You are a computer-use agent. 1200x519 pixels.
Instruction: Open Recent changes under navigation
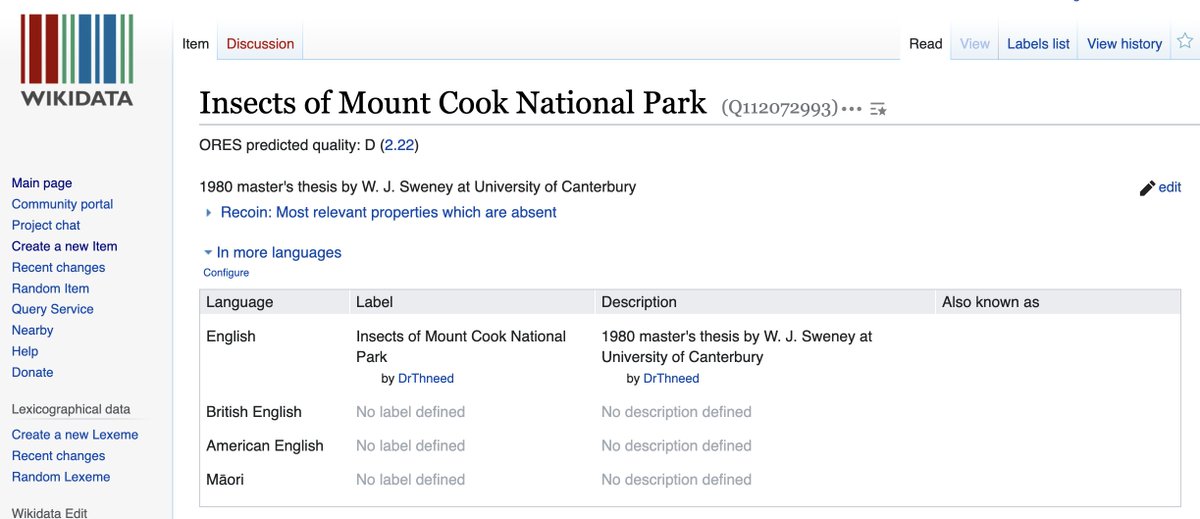click(58, 267)
